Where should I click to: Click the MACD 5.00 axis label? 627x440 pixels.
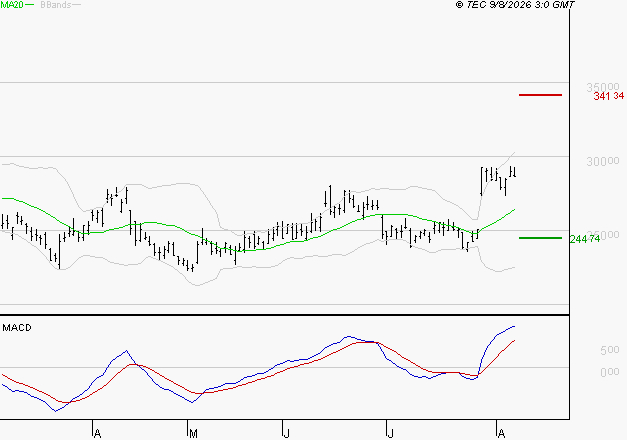point(610,350)
